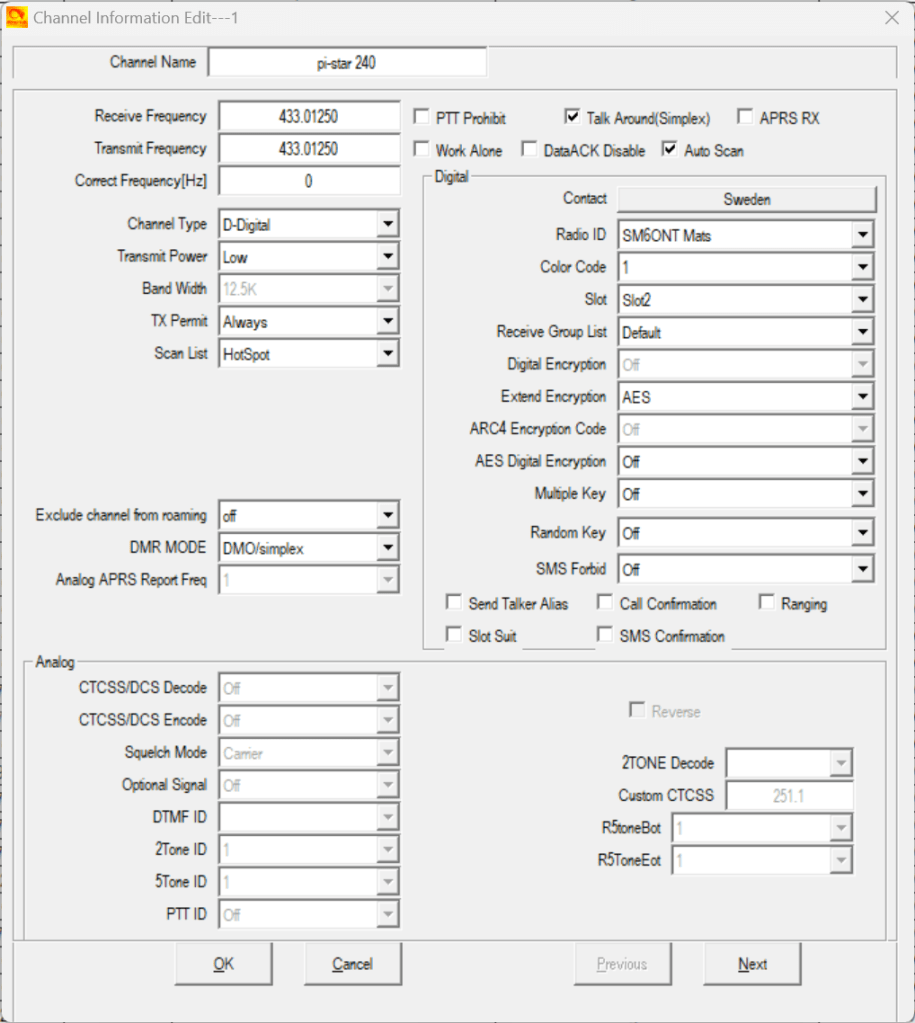This screenshot has width=915, height=1023.
Task: Open the DMR MODE dropdown
Action: pyautogui.click(x=388, y=548)
